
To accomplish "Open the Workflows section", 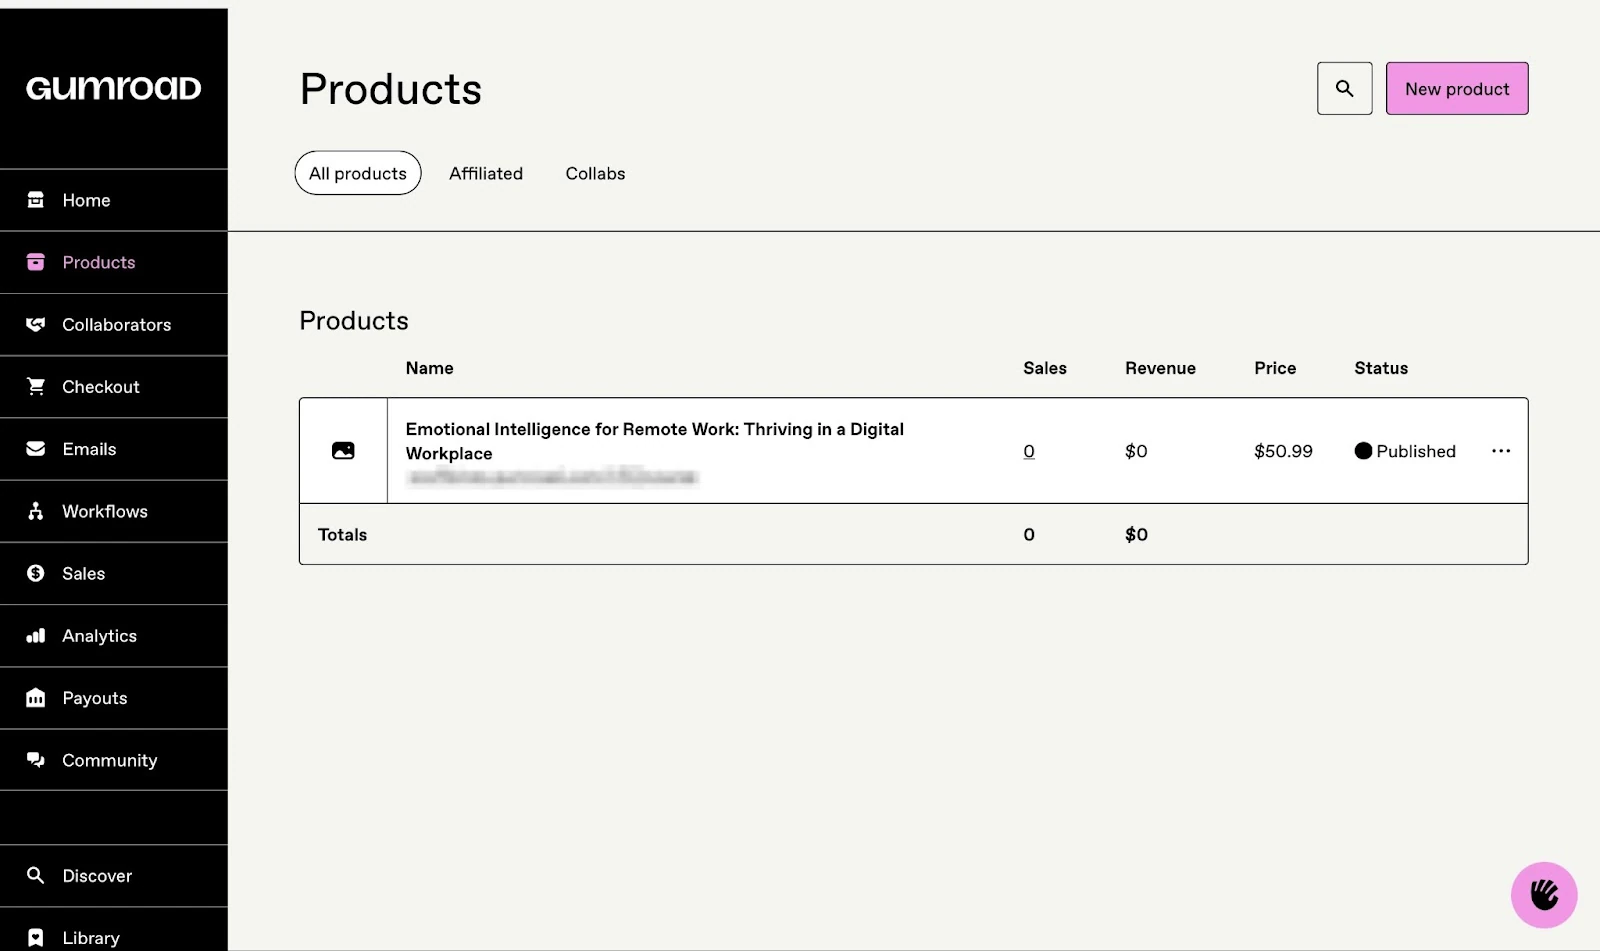I will click(x=114, y=511).
